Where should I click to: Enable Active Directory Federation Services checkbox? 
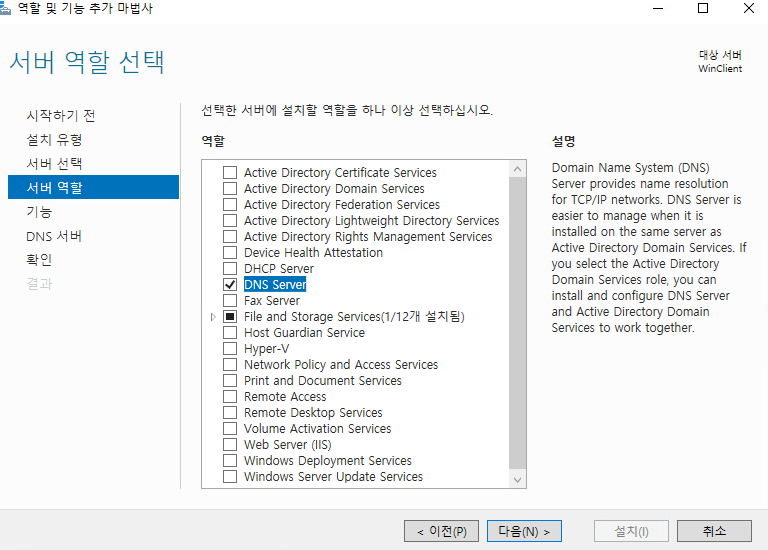pos(230,204)
